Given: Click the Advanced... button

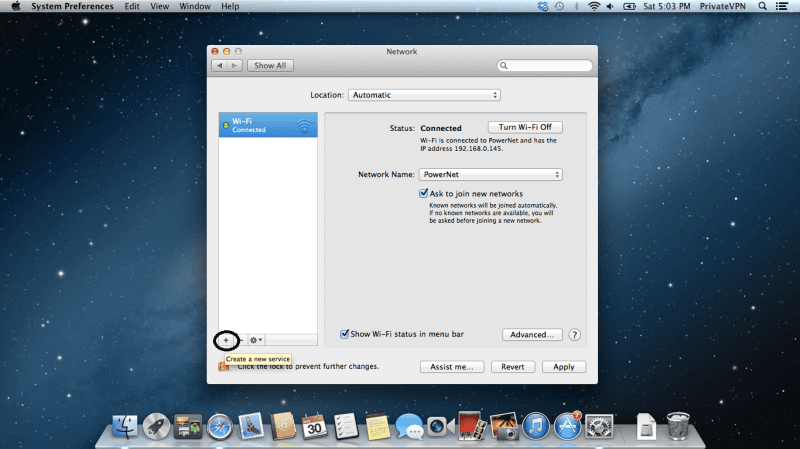Looking at the screenshot, I should pos(532,335).
